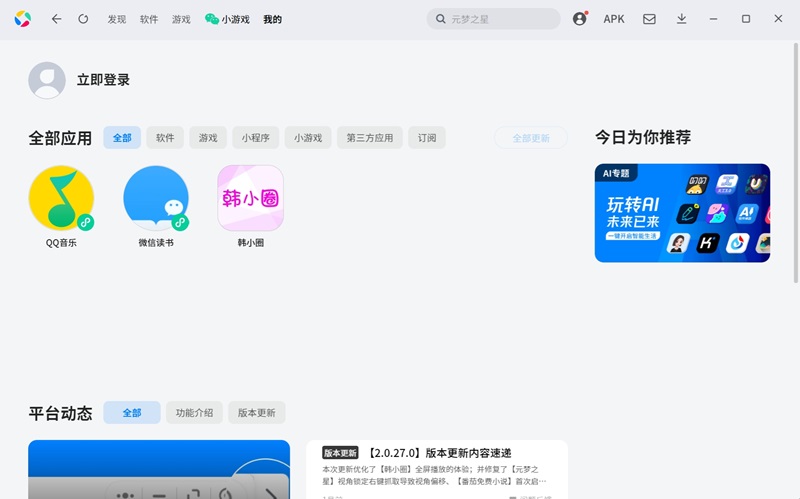
Task: Refresh the page with the reload icon
Action: click(83, 19)
